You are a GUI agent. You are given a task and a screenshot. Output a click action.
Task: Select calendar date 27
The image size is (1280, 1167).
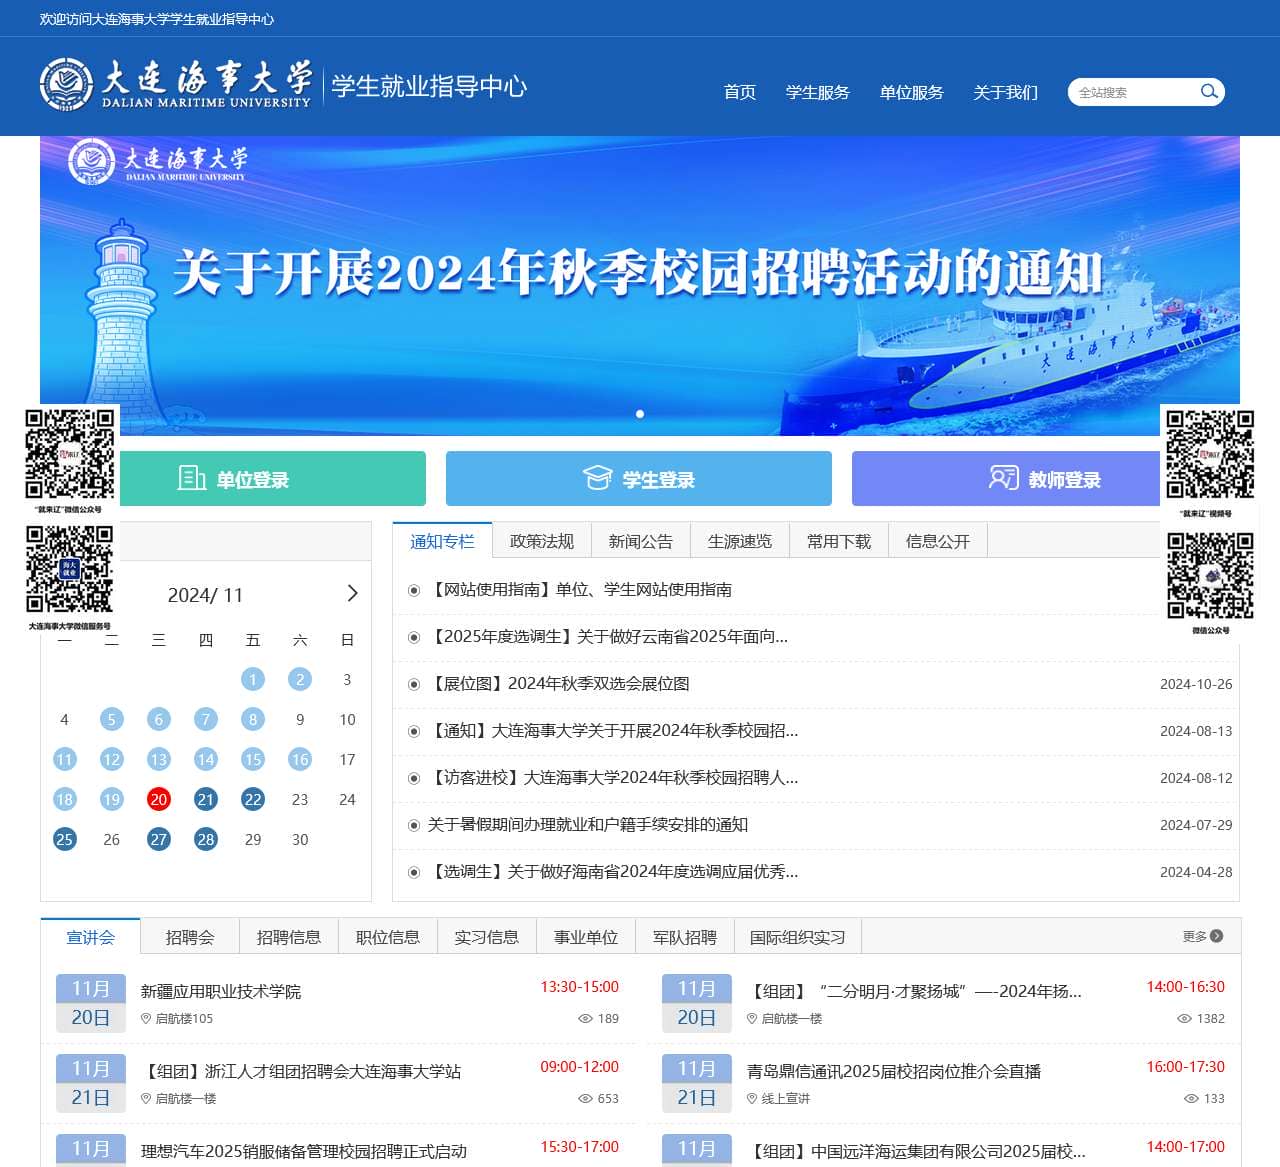pos(158,839)
